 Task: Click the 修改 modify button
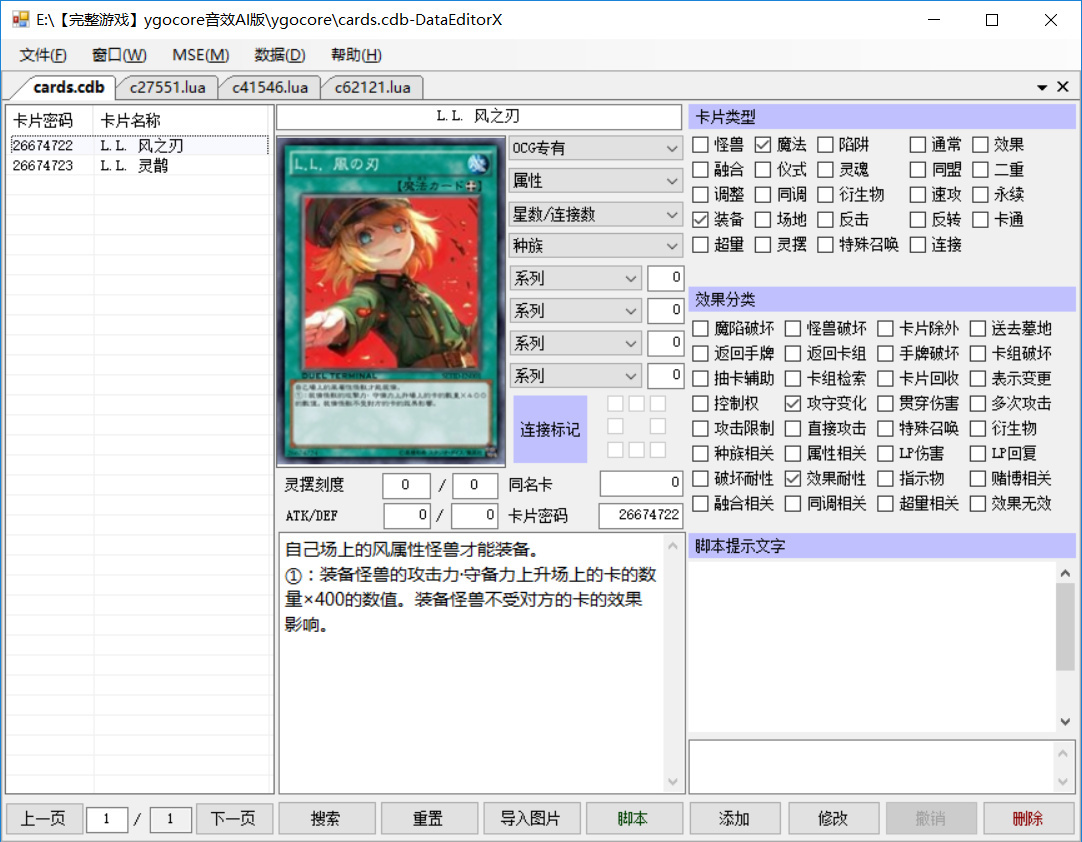pyautogui.click(x=834, y=819)
